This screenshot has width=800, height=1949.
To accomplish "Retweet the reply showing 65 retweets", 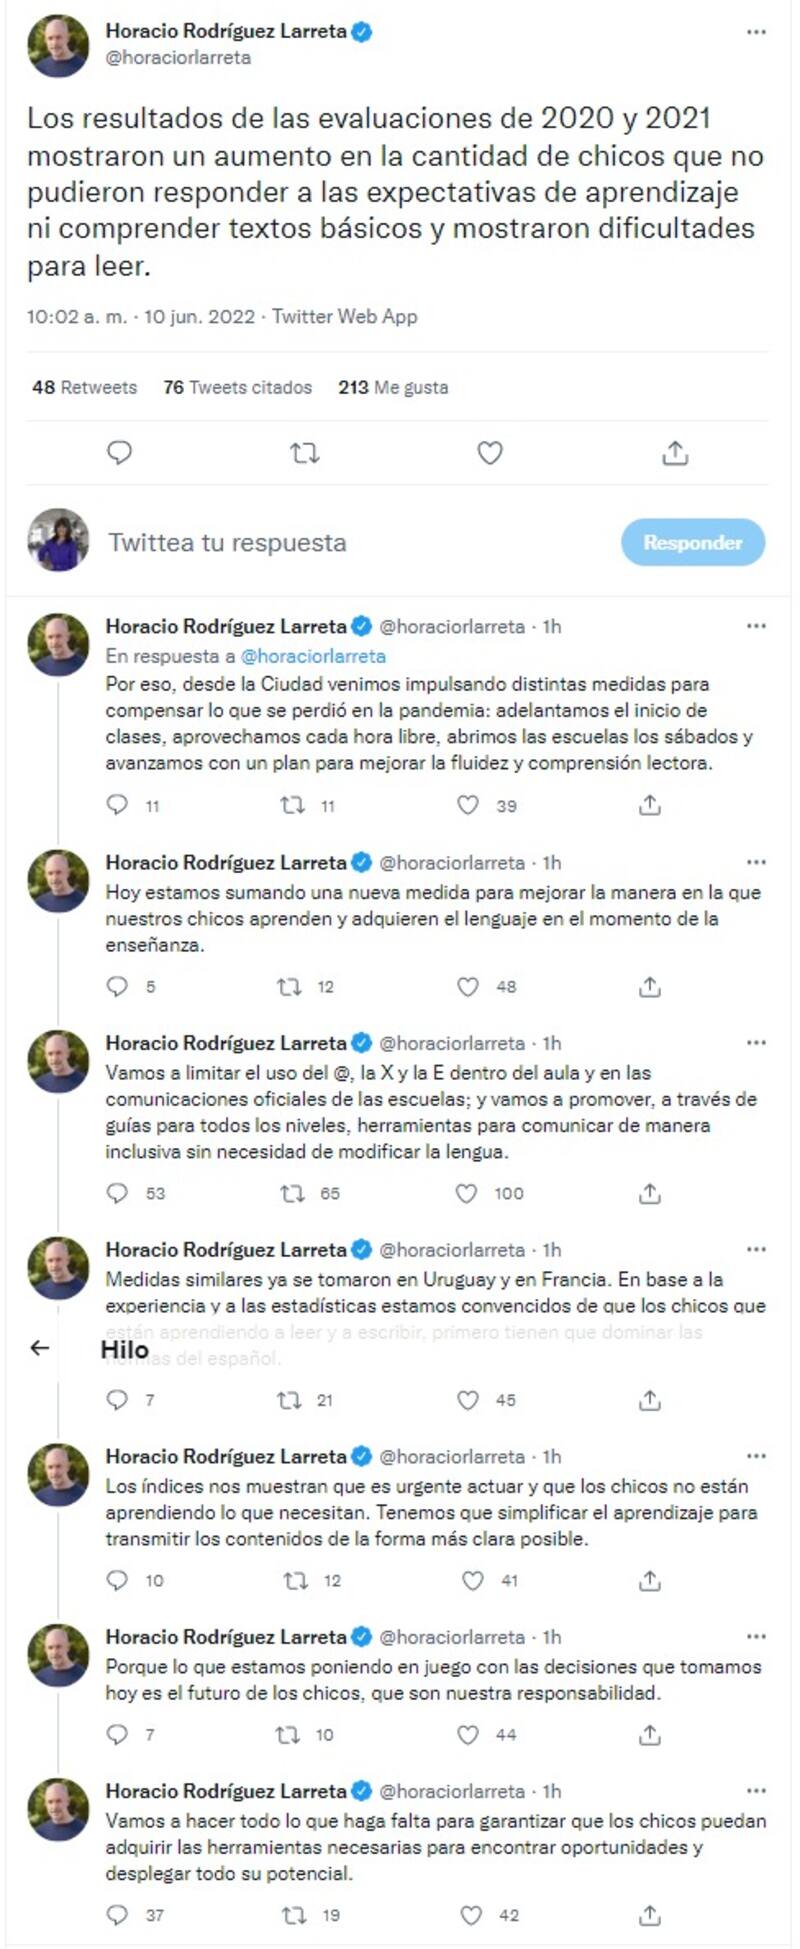I will (292, 1193).
